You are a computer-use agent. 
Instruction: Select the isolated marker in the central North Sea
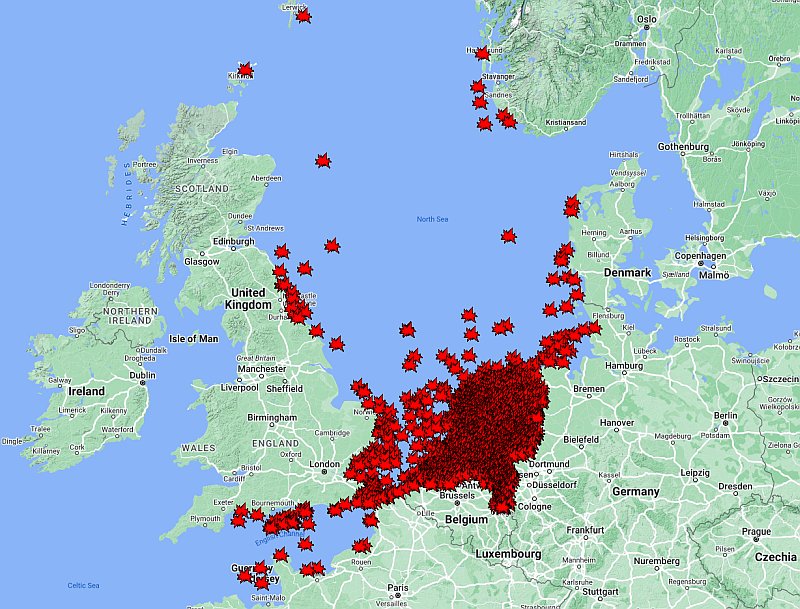pyautogui.click(x=323, y=160)
